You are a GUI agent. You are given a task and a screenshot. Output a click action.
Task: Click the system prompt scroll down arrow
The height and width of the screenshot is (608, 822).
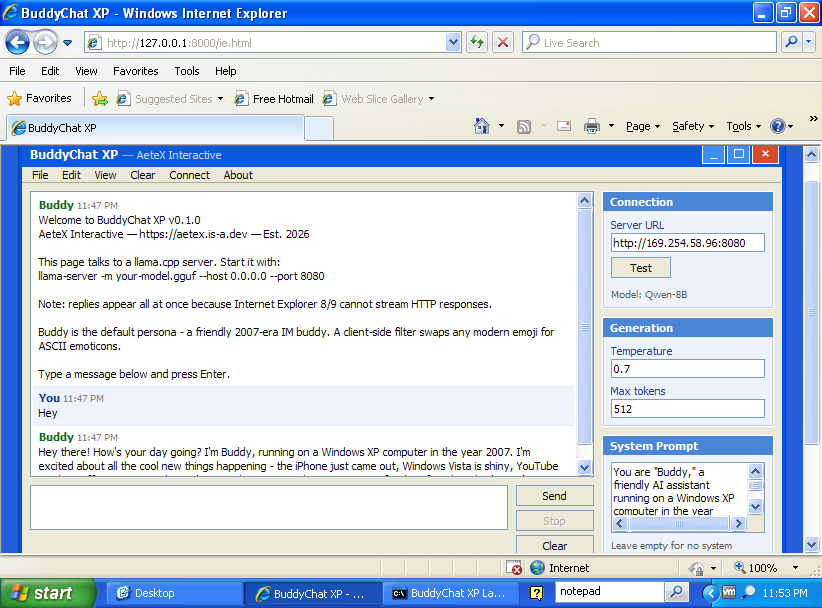tap(755, 506)
